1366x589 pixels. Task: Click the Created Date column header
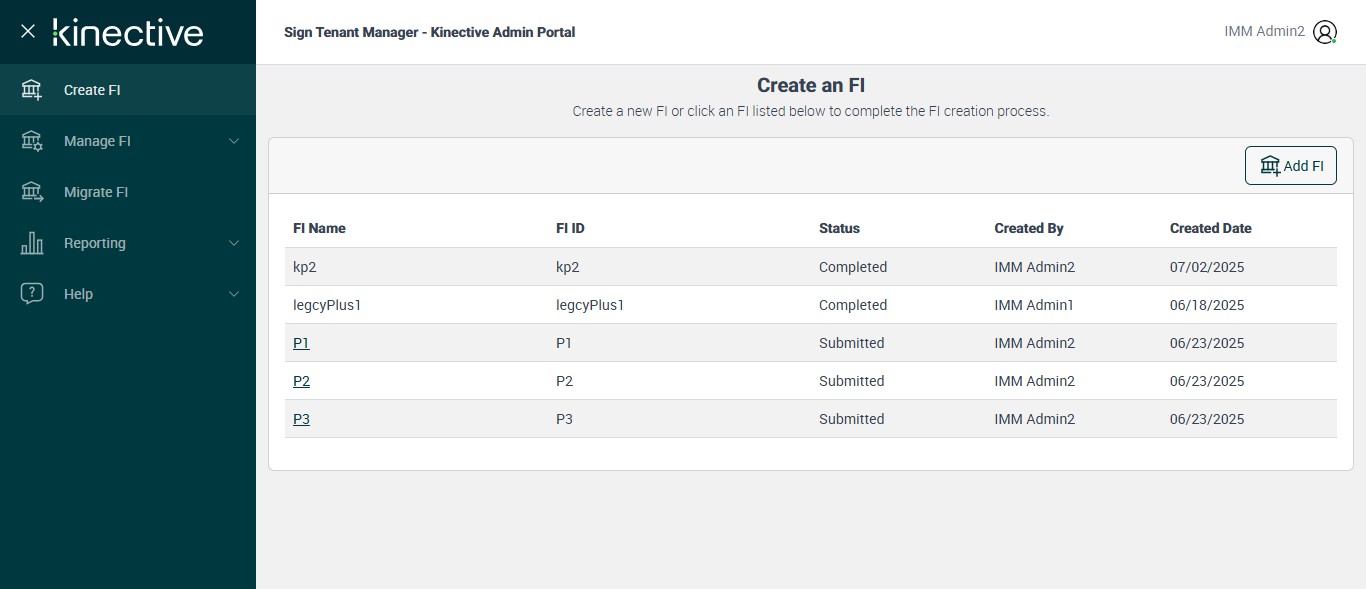coord(1210,228)
